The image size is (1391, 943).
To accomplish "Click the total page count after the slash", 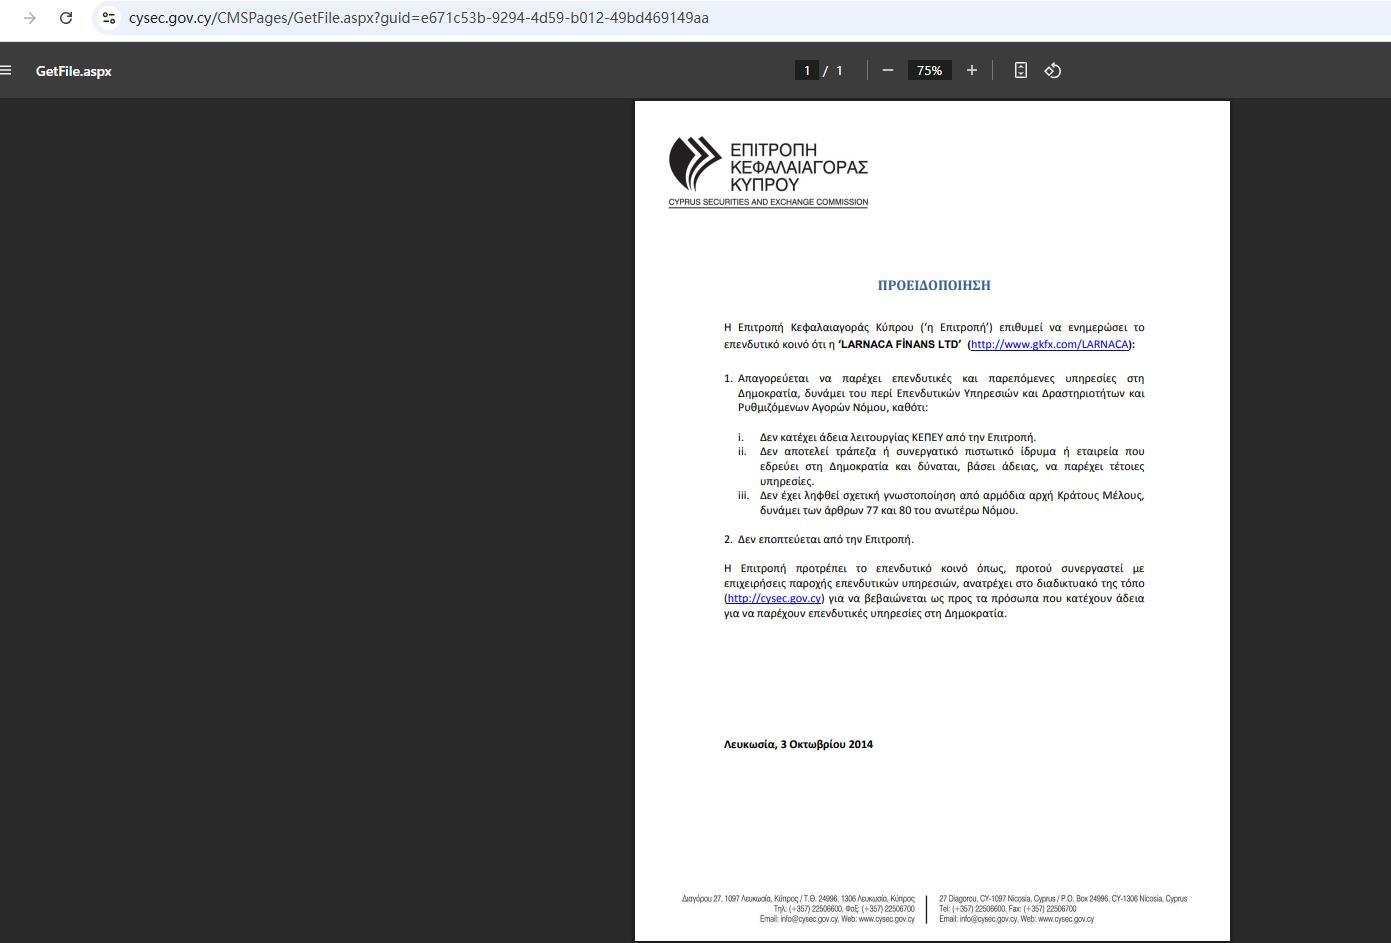I will click(839, 70).
